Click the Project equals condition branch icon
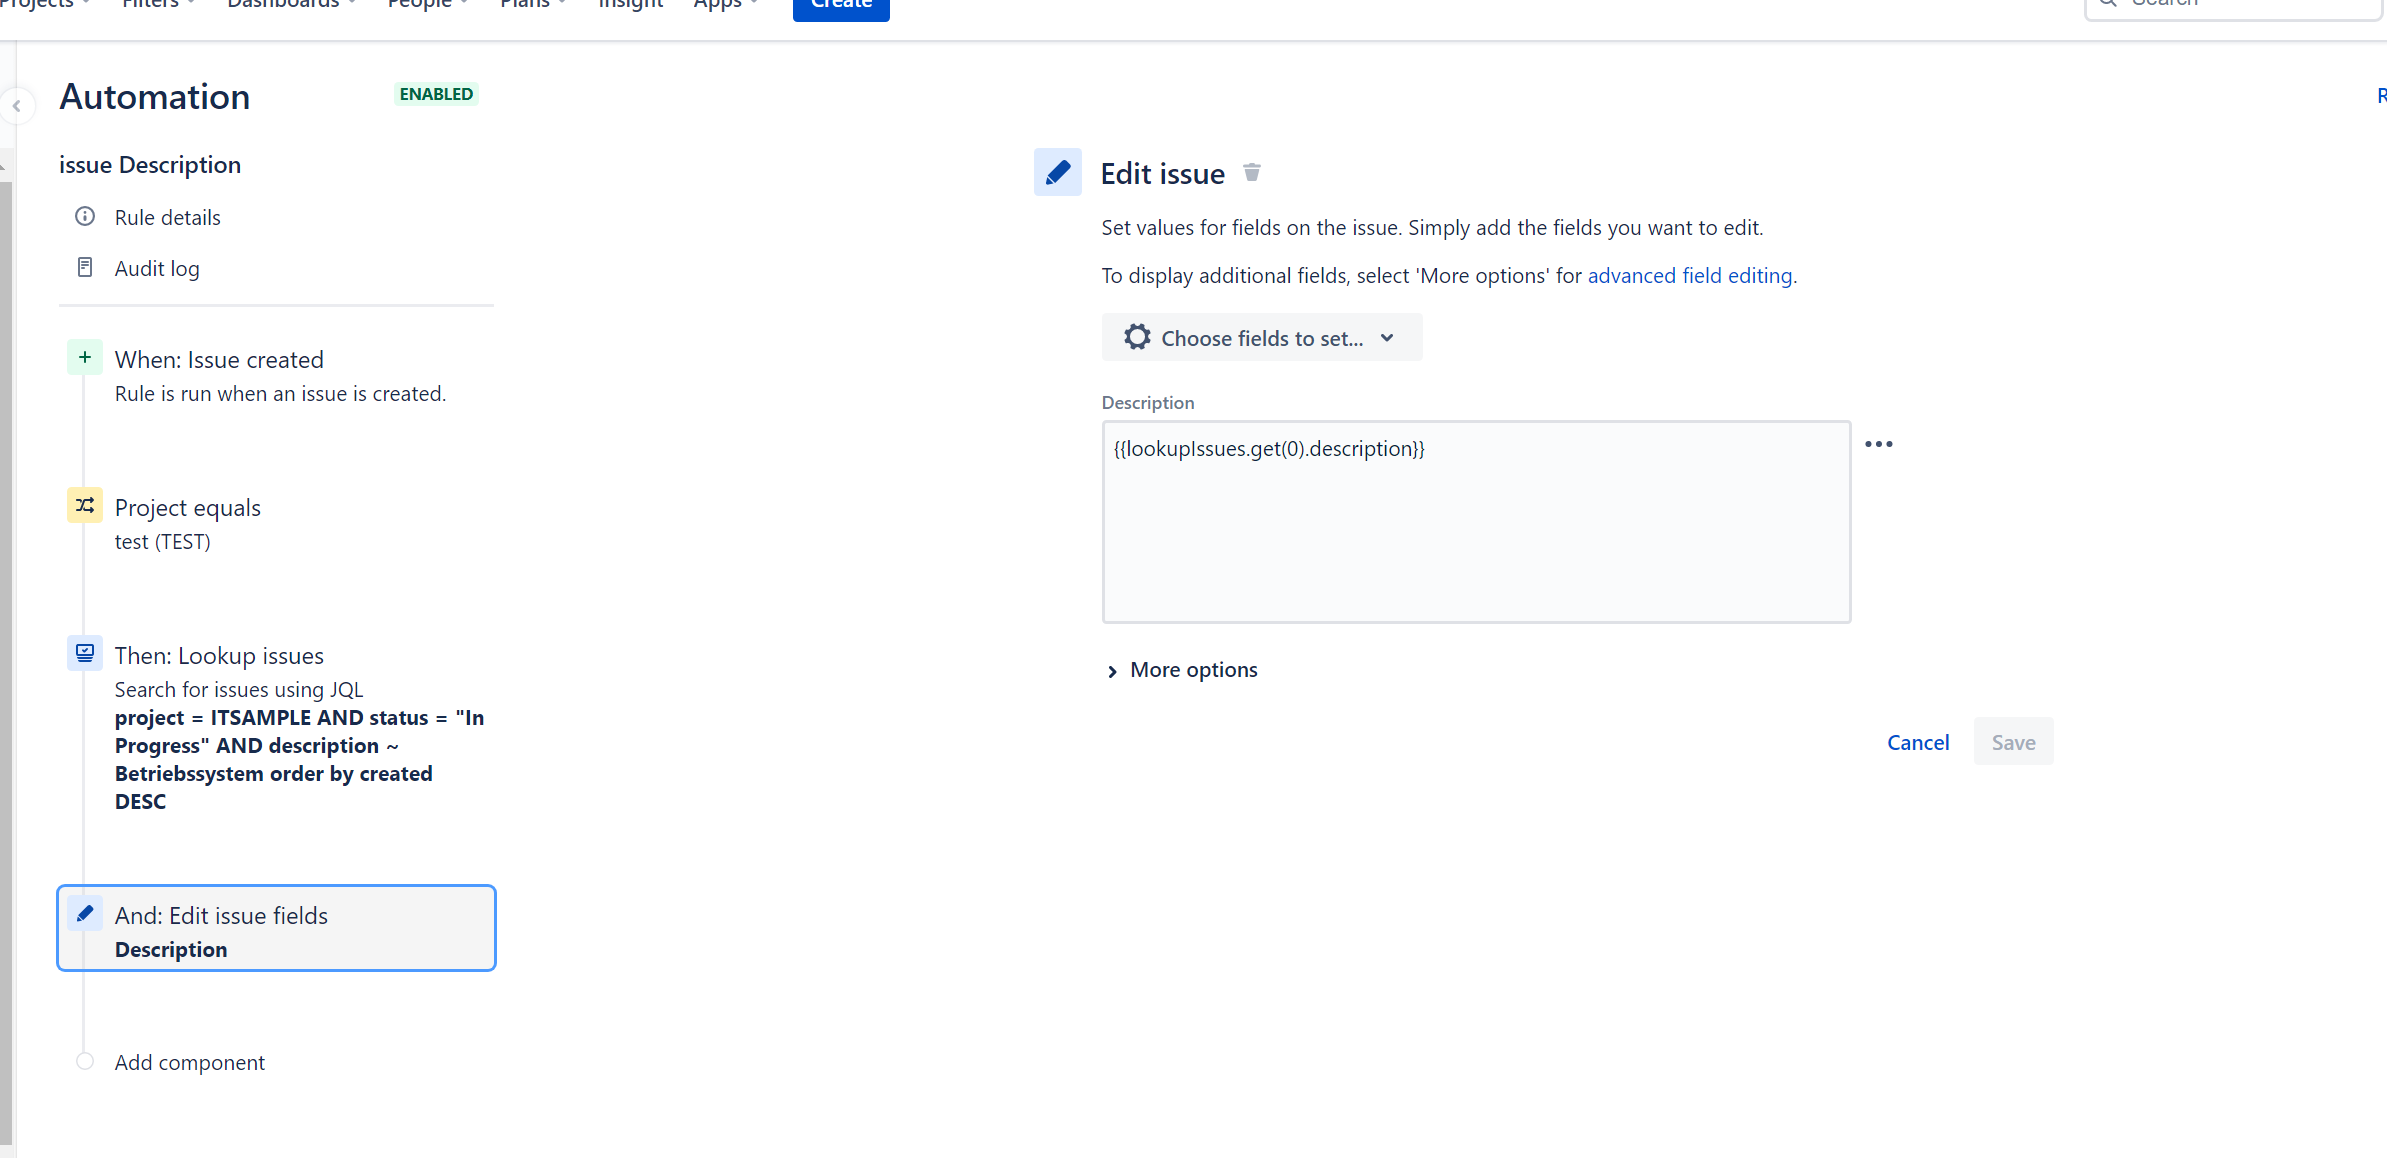The height and width of the screenshot is (1158, 2387). click(84, 506)
